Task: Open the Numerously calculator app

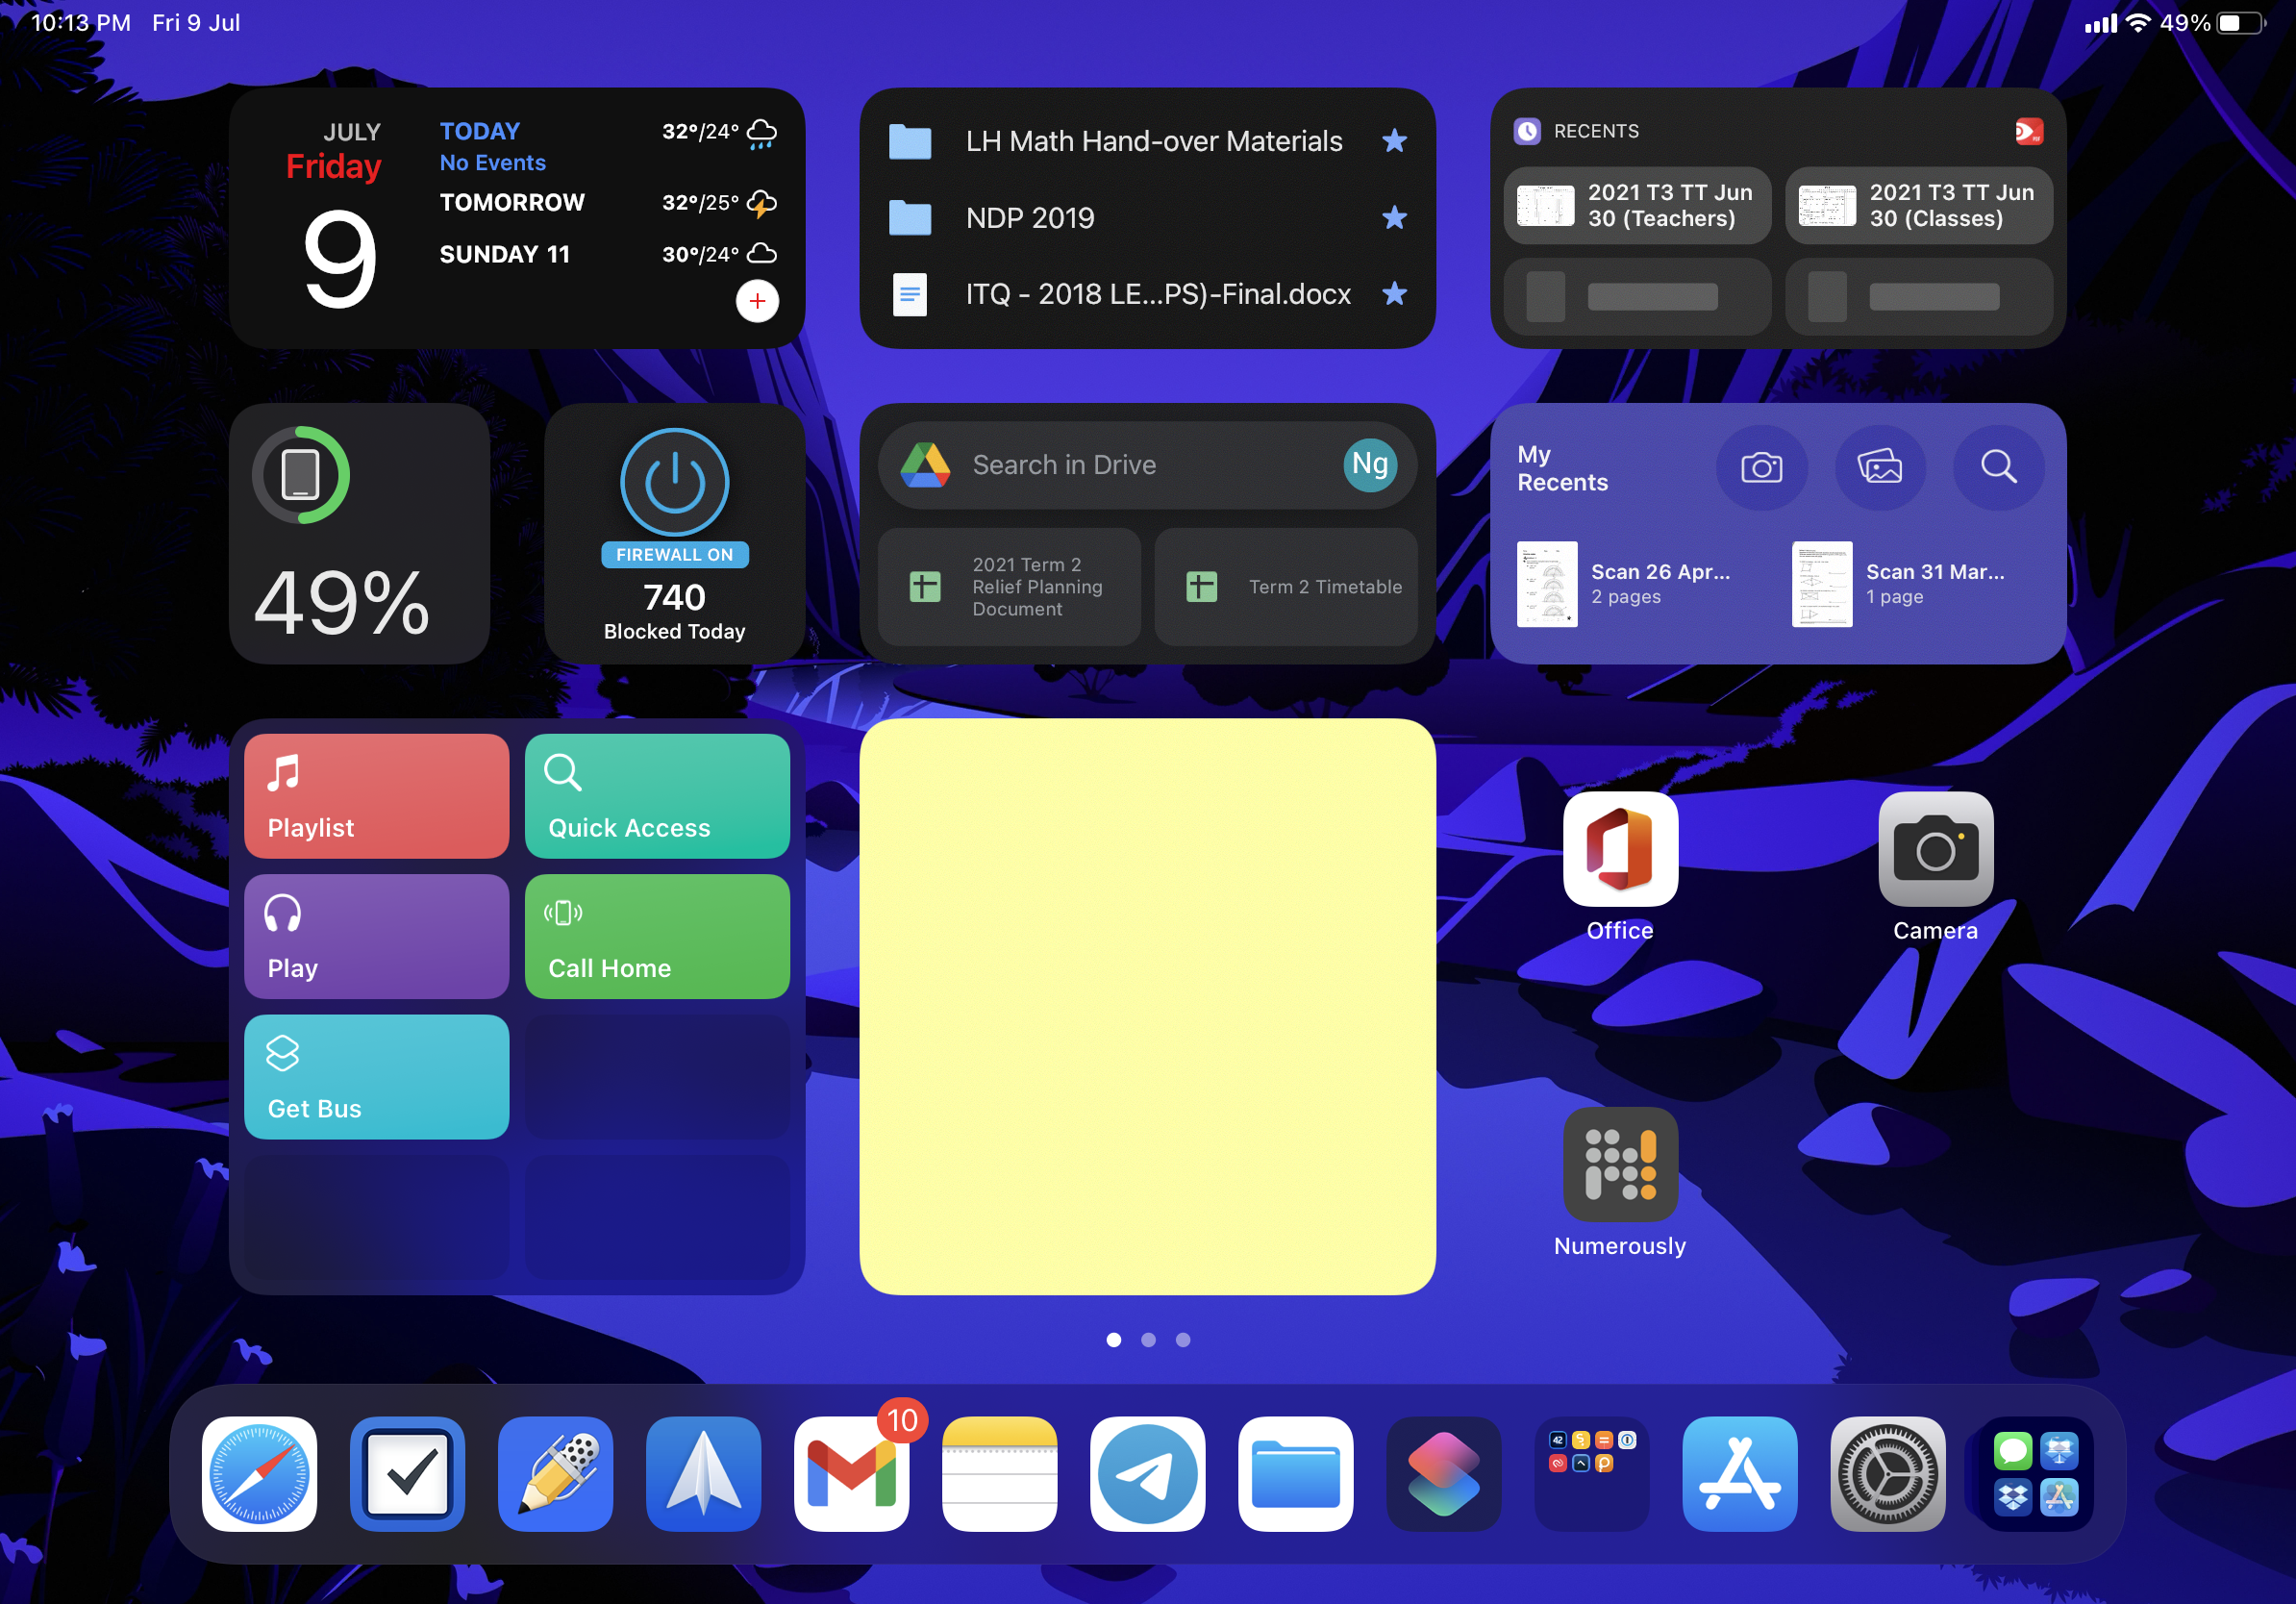Action: coord(1620,1164)
